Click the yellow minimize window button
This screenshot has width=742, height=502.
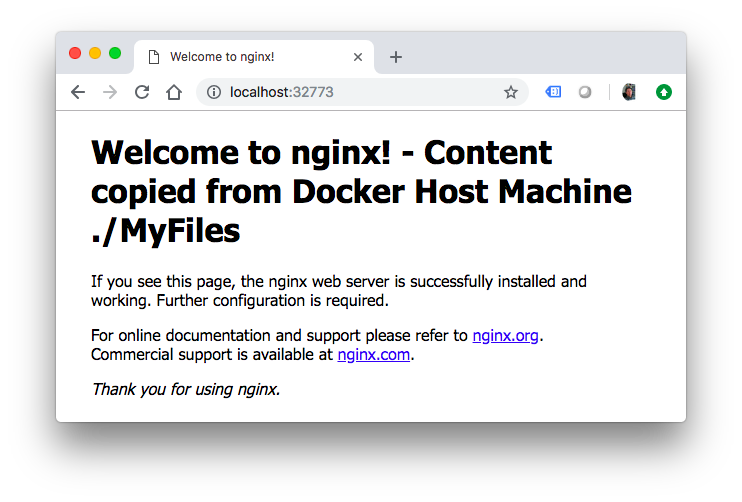coord(95,53)
